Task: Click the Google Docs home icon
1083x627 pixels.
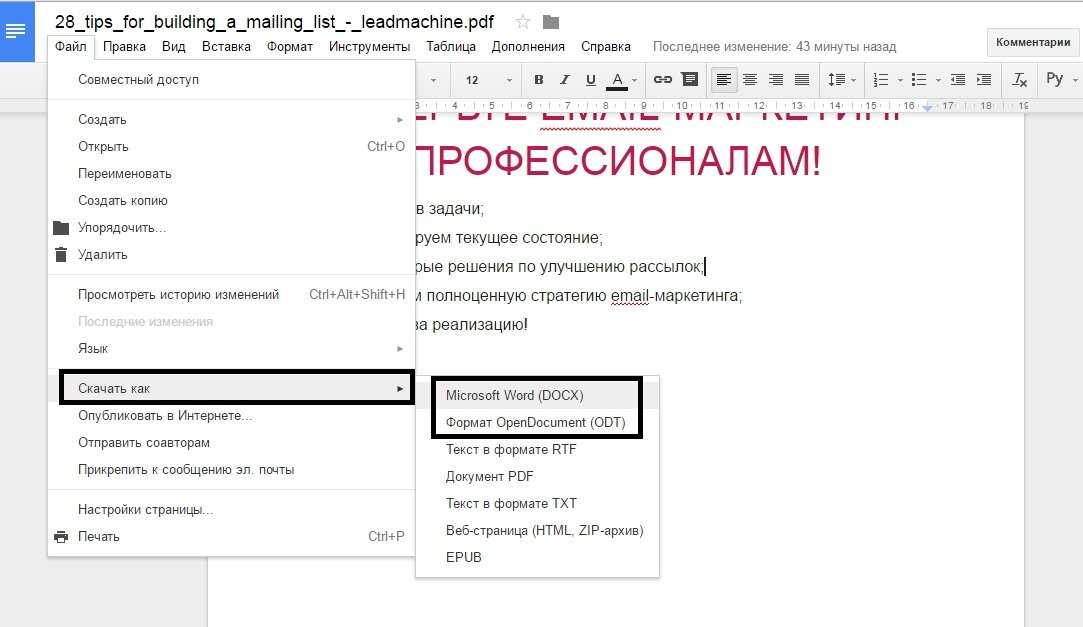Action: tap(17, 31)
